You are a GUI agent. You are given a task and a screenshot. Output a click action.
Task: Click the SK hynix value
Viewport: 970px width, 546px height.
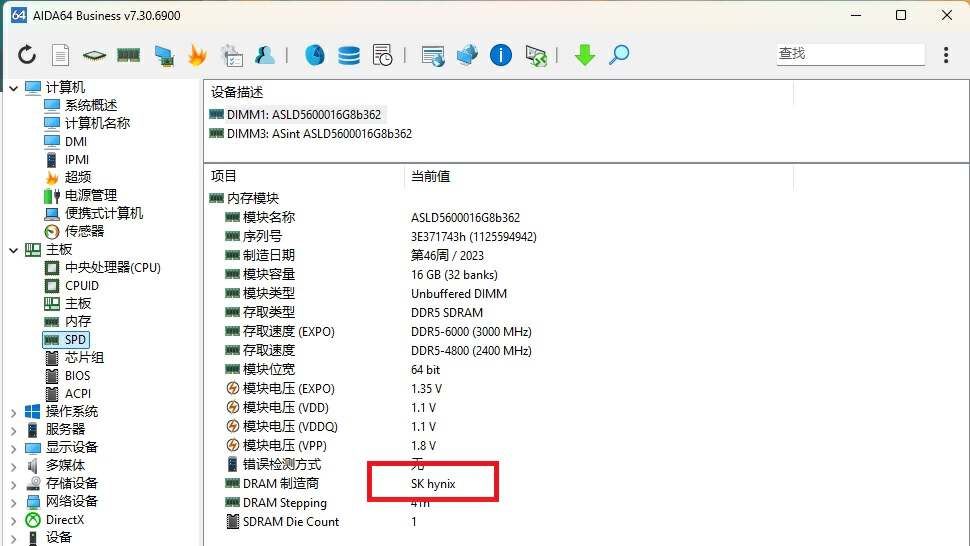coord(433,484)
